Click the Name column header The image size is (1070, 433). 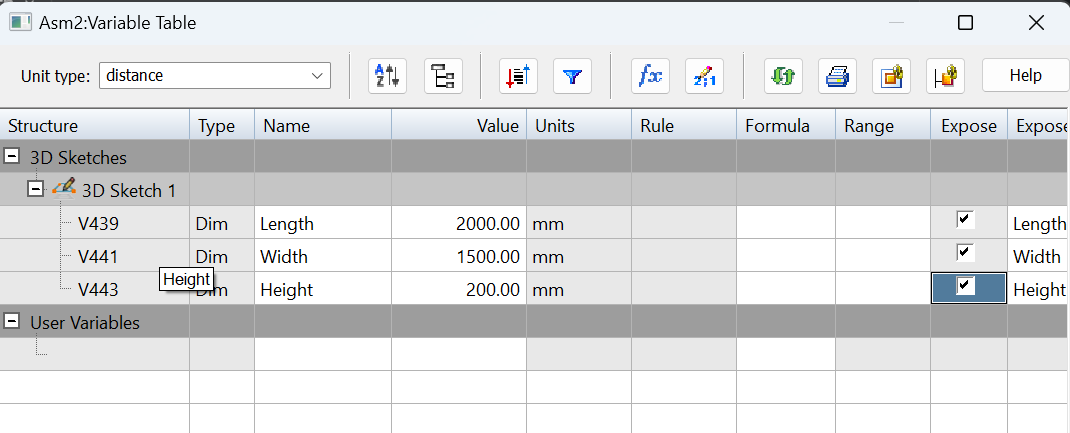322,126
